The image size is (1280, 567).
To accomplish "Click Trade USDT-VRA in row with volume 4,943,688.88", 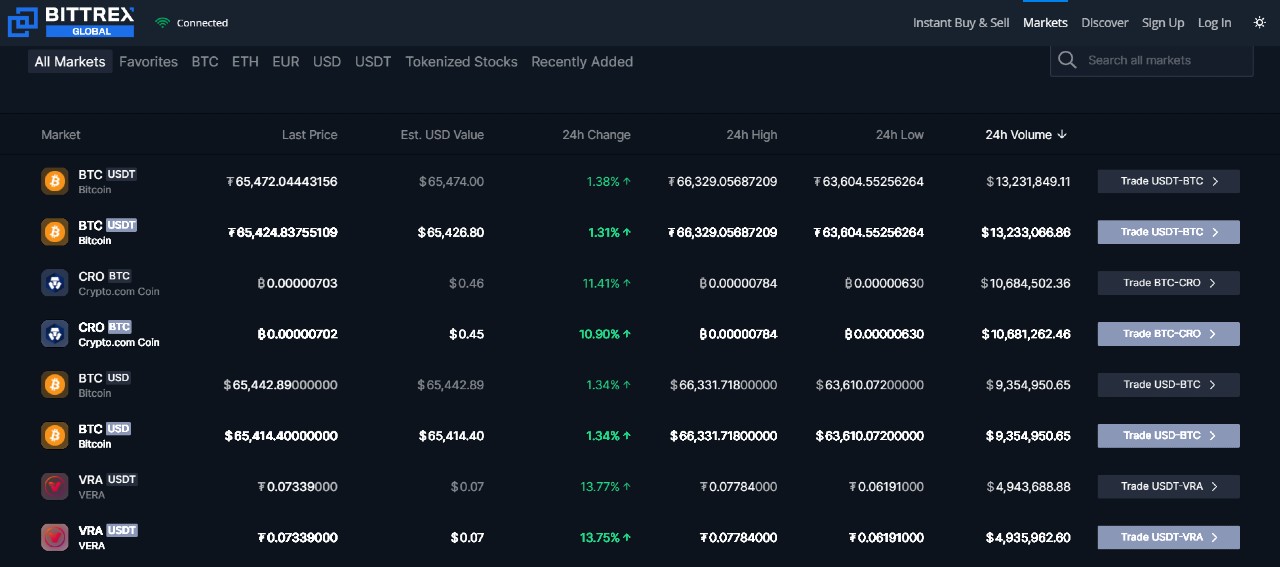I will (1169, 487).
